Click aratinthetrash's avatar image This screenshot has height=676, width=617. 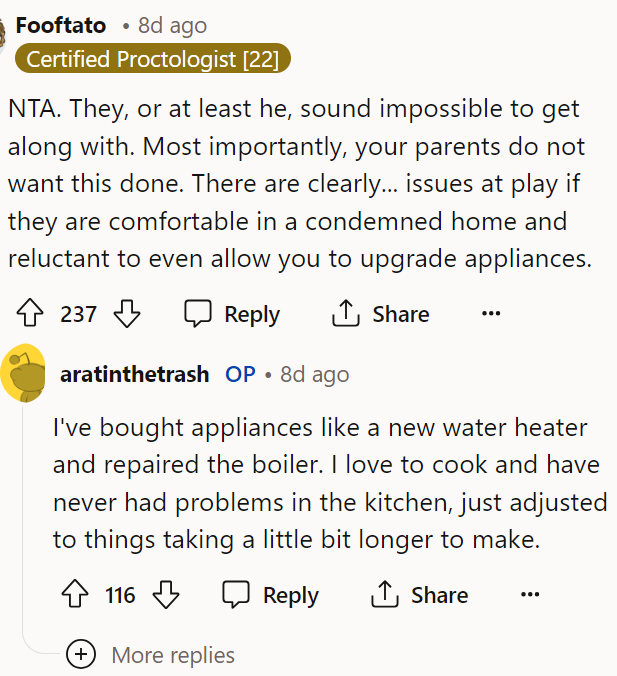(23, 374)
